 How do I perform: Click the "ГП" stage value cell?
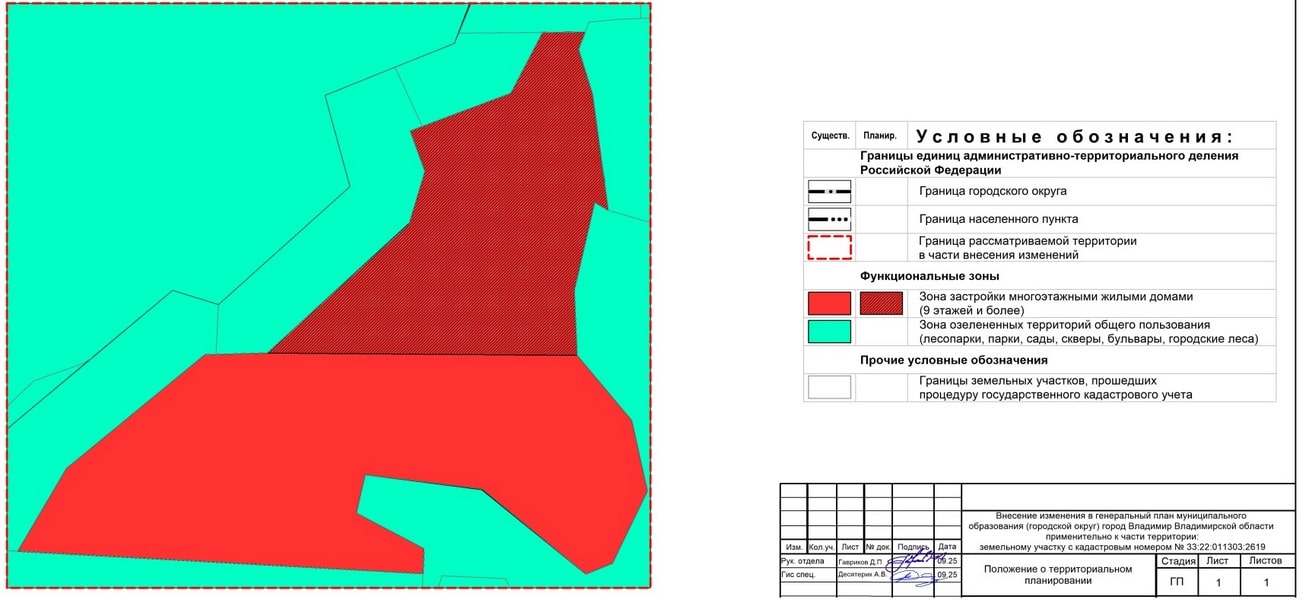[x=1176, y=581]
